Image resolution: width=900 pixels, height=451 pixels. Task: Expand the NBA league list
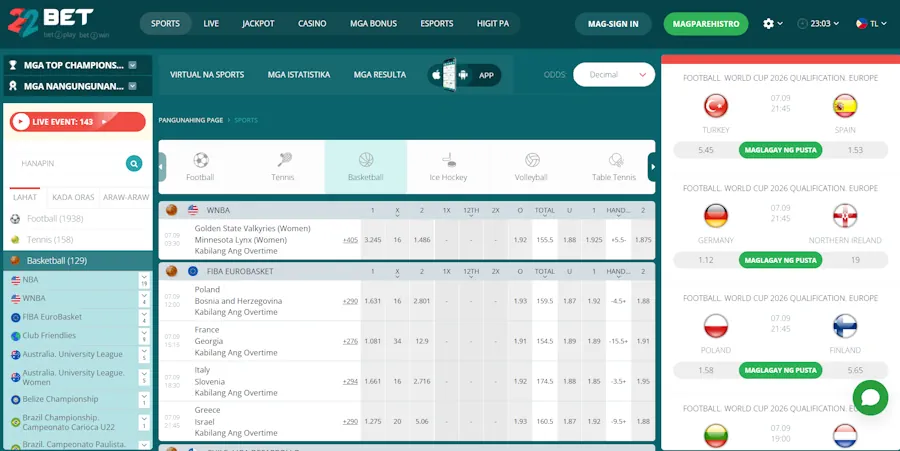coord(144,280)
